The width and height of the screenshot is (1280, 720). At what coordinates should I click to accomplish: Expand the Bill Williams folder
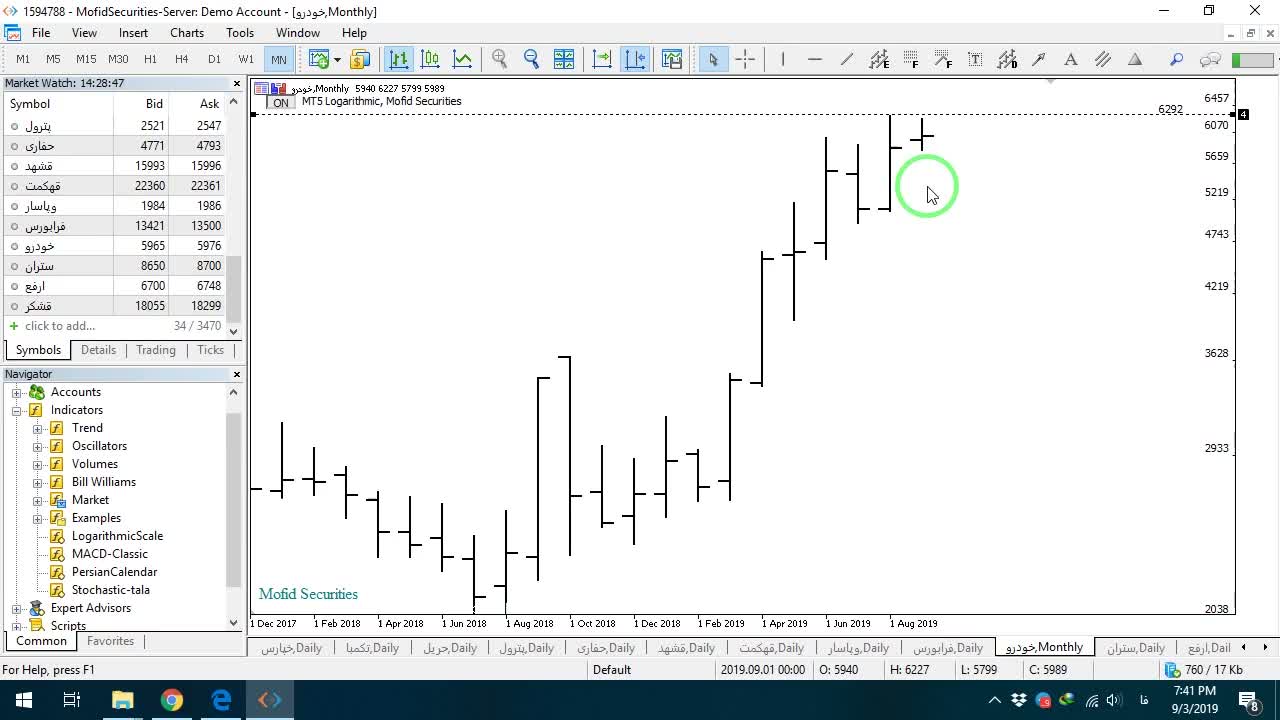click(x=38, y=482)
